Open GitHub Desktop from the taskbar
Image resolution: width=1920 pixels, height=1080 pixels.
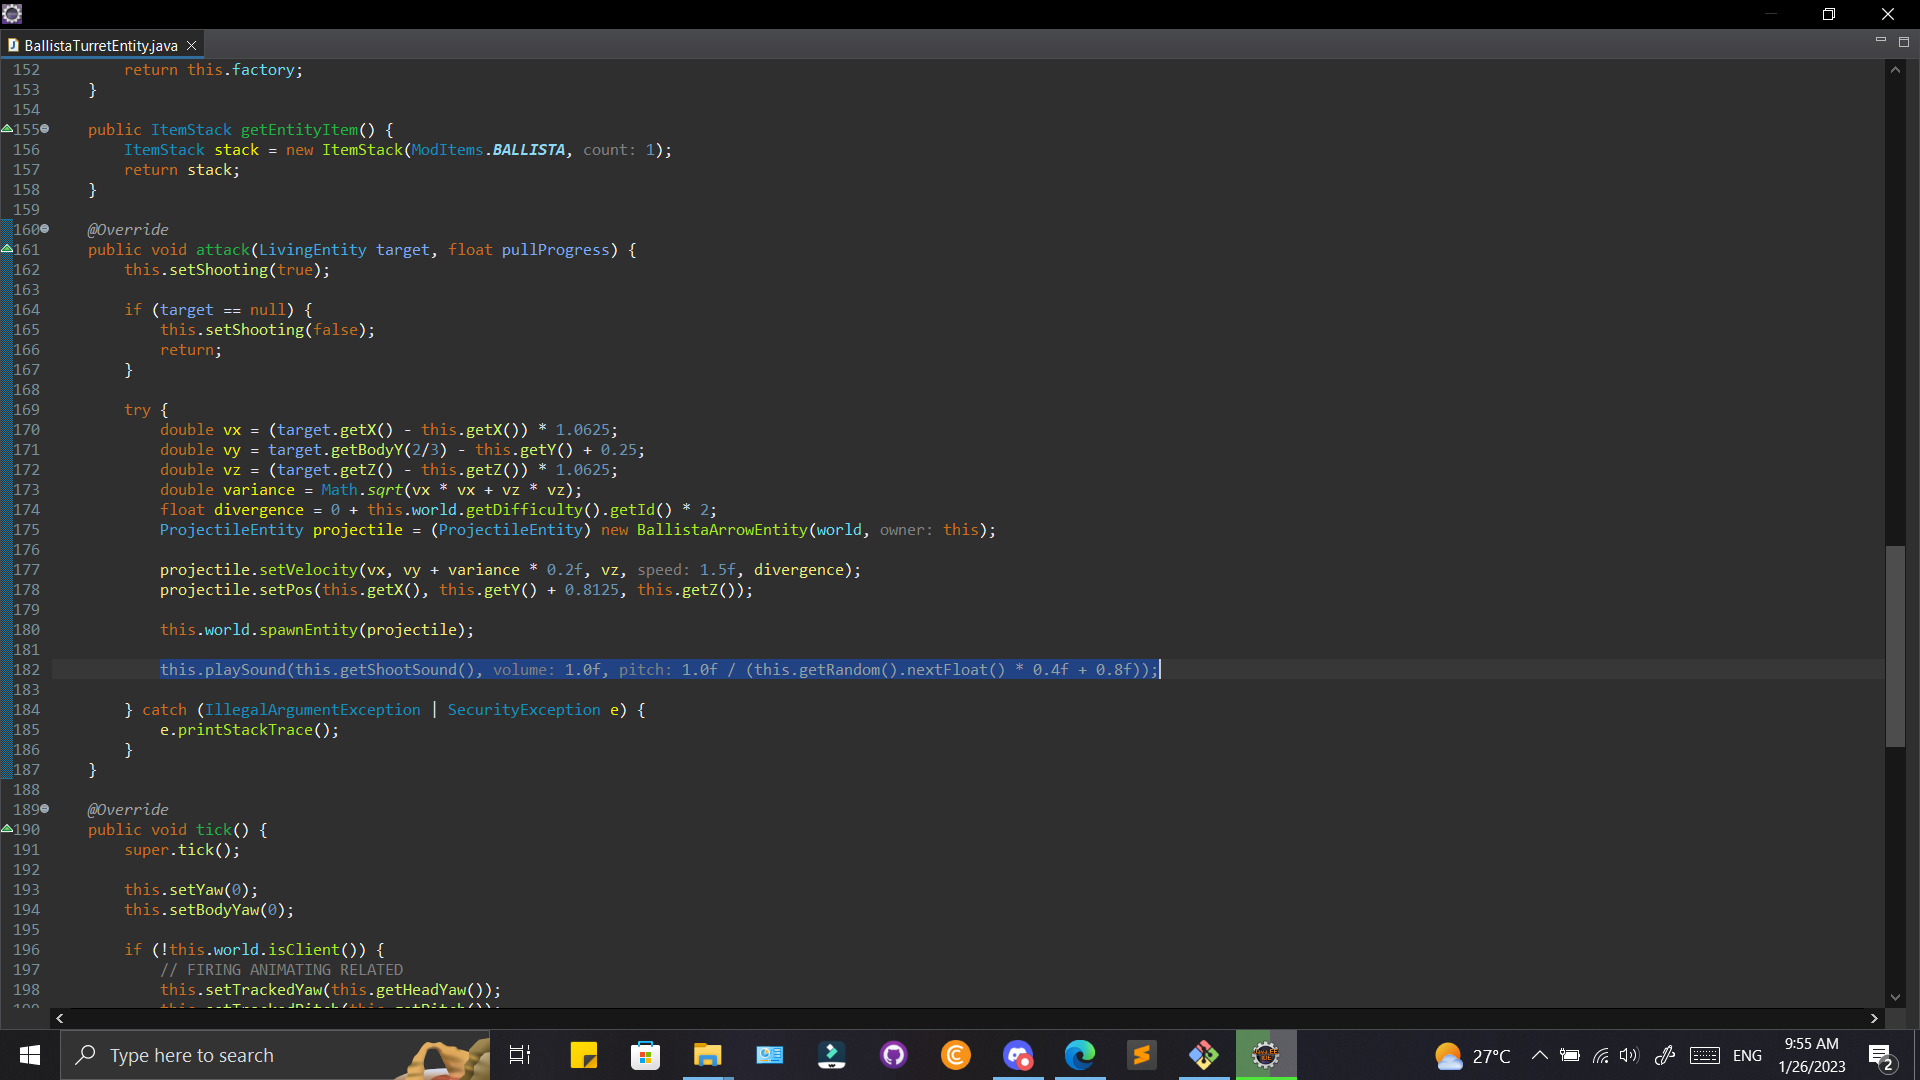point(893,1055)
